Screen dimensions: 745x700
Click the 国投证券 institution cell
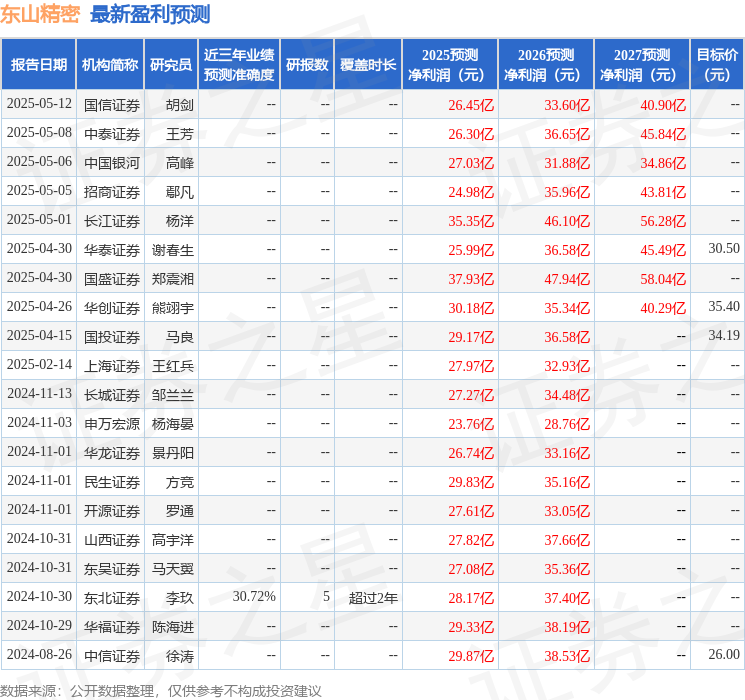coord(112,337)
